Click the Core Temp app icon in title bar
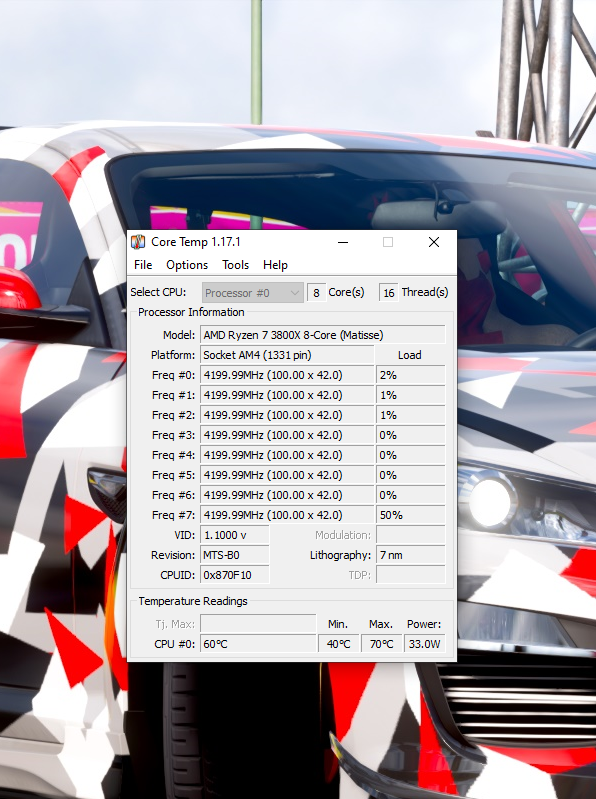 tap(139, 242)
